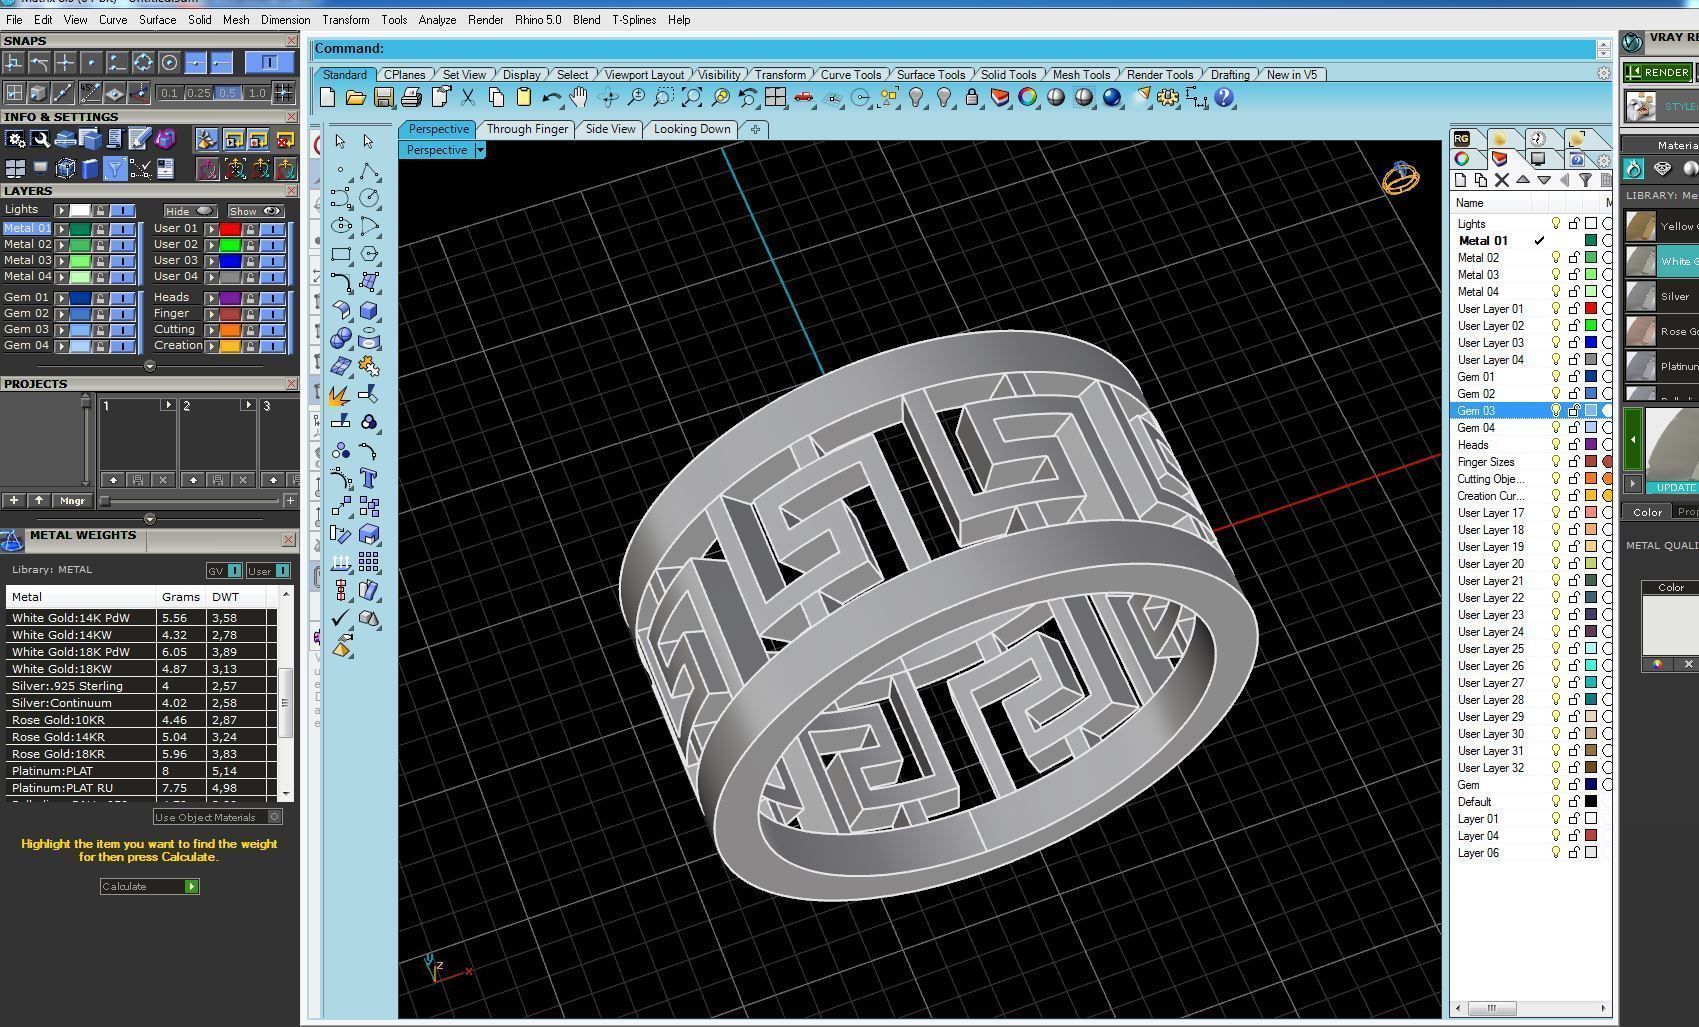Switch to the Curve Tools toolbar tab
The image size is (1699, 1027).
850,75
